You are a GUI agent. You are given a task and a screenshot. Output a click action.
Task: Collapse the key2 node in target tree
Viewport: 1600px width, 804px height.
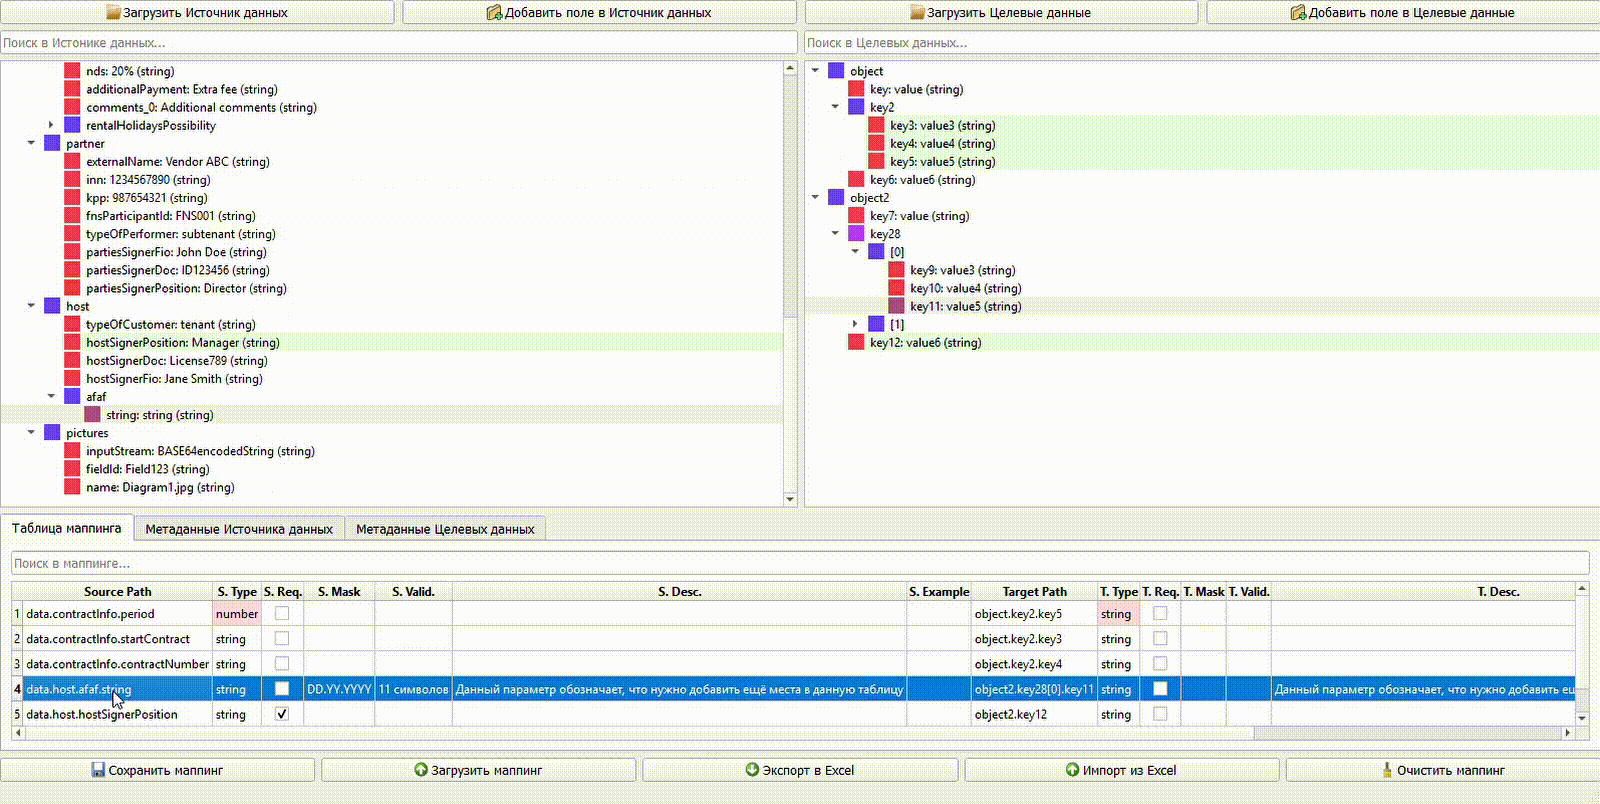835,107
